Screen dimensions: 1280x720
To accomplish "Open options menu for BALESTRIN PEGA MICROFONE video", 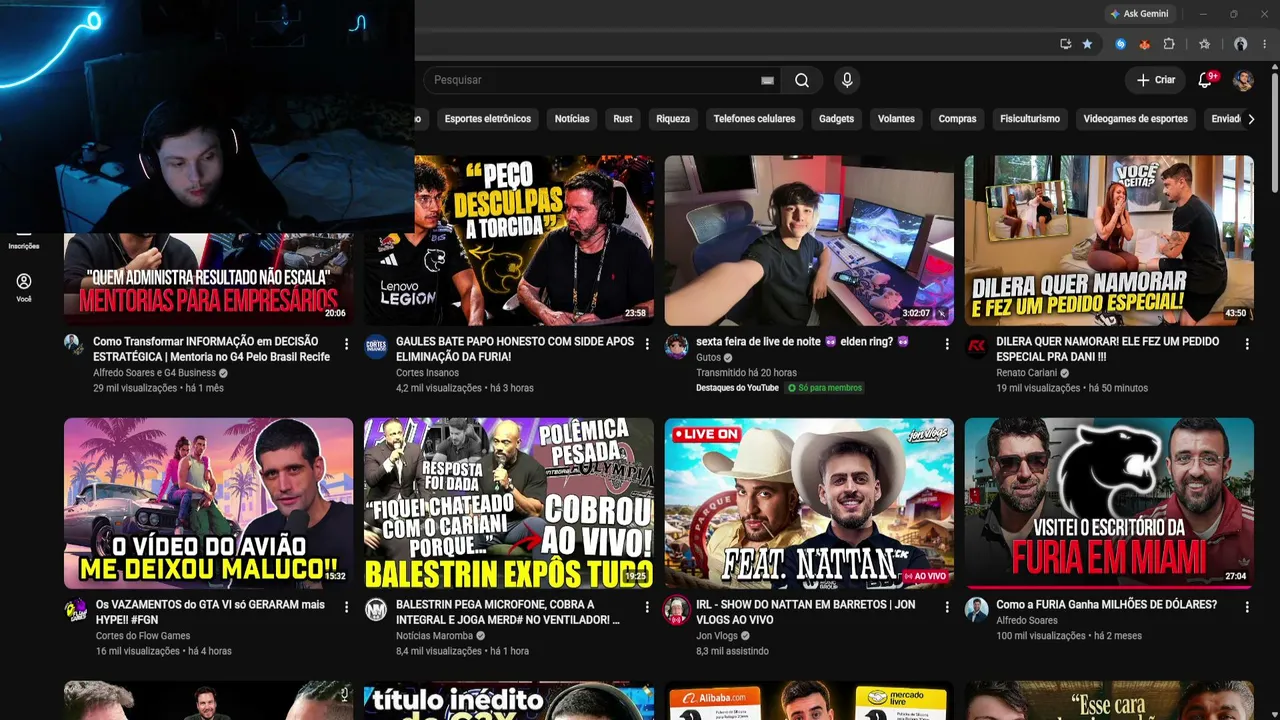I will coord(647,607).
